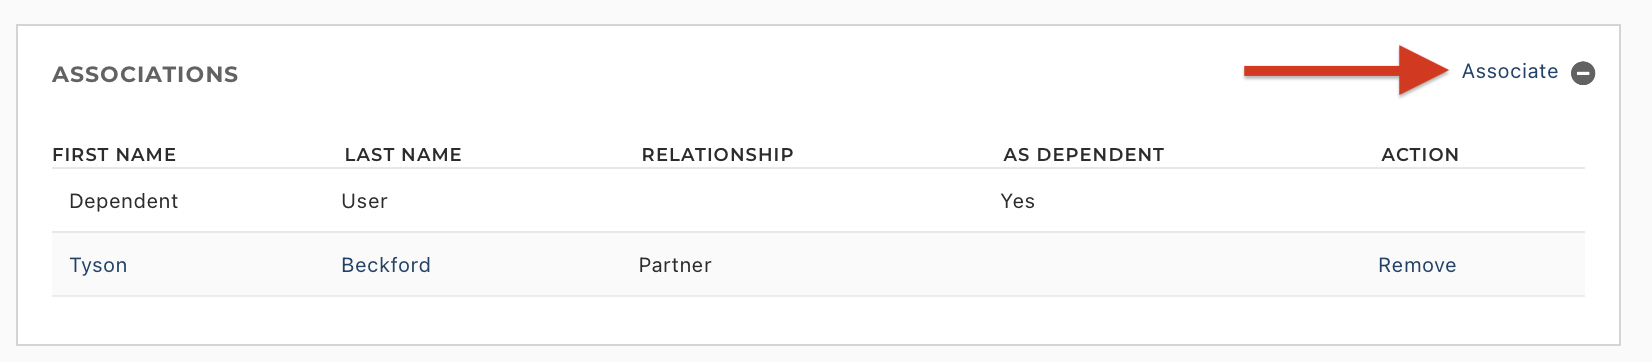1652x362 pixels.
Task: Click the red arrow pointing to Associate
Action: tap(1346, 70)
